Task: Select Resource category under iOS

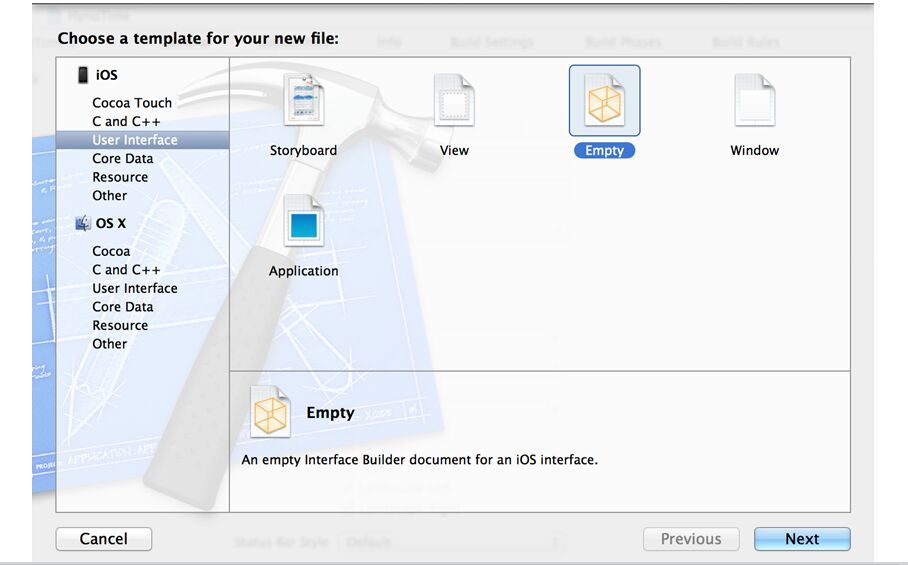Action: tap(120, 177)
